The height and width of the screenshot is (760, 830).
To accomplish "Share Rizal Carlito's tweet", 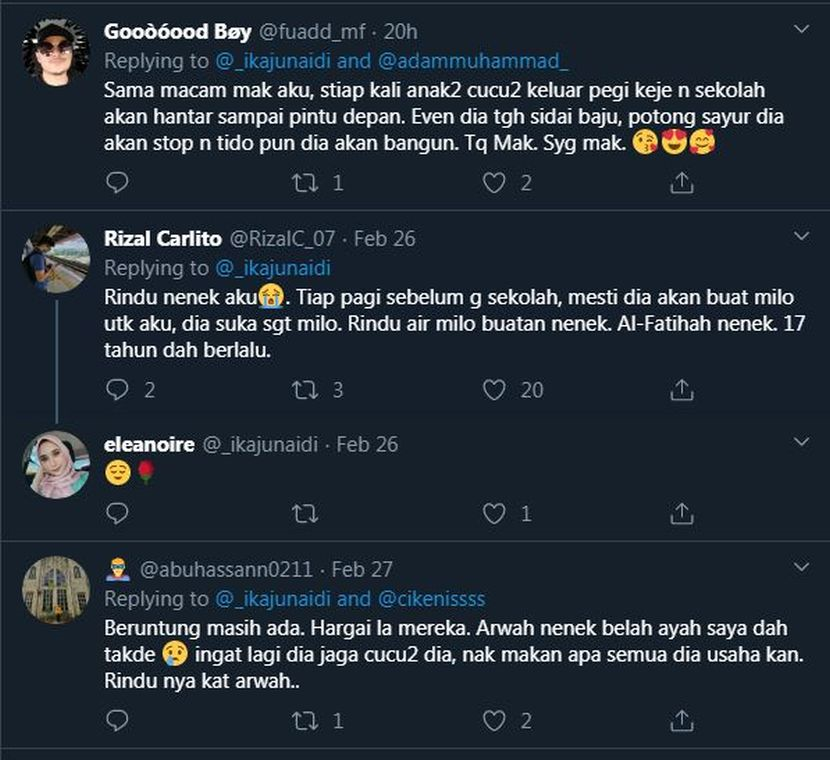I will click(681, 390).
